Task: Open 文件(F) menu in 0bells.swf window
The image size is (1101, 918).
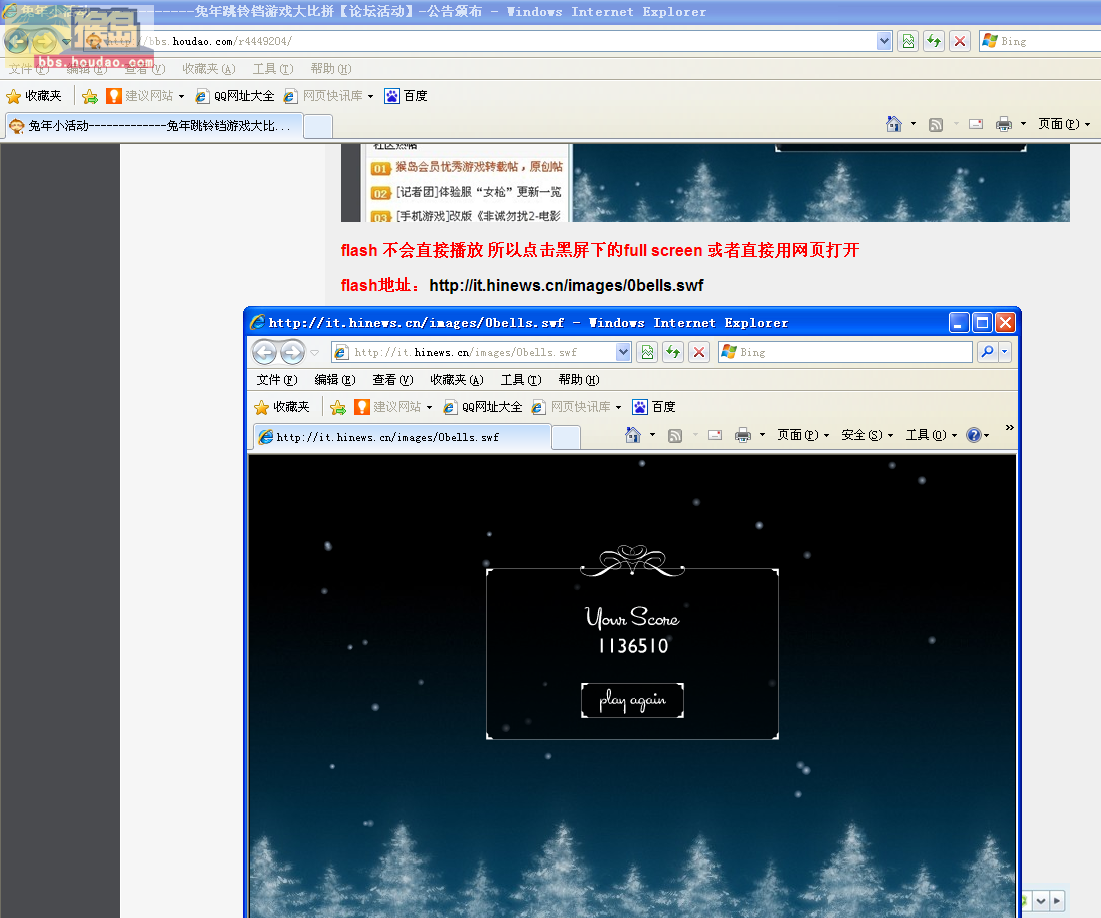Action: pyautogui.click(x=277, y=380)
